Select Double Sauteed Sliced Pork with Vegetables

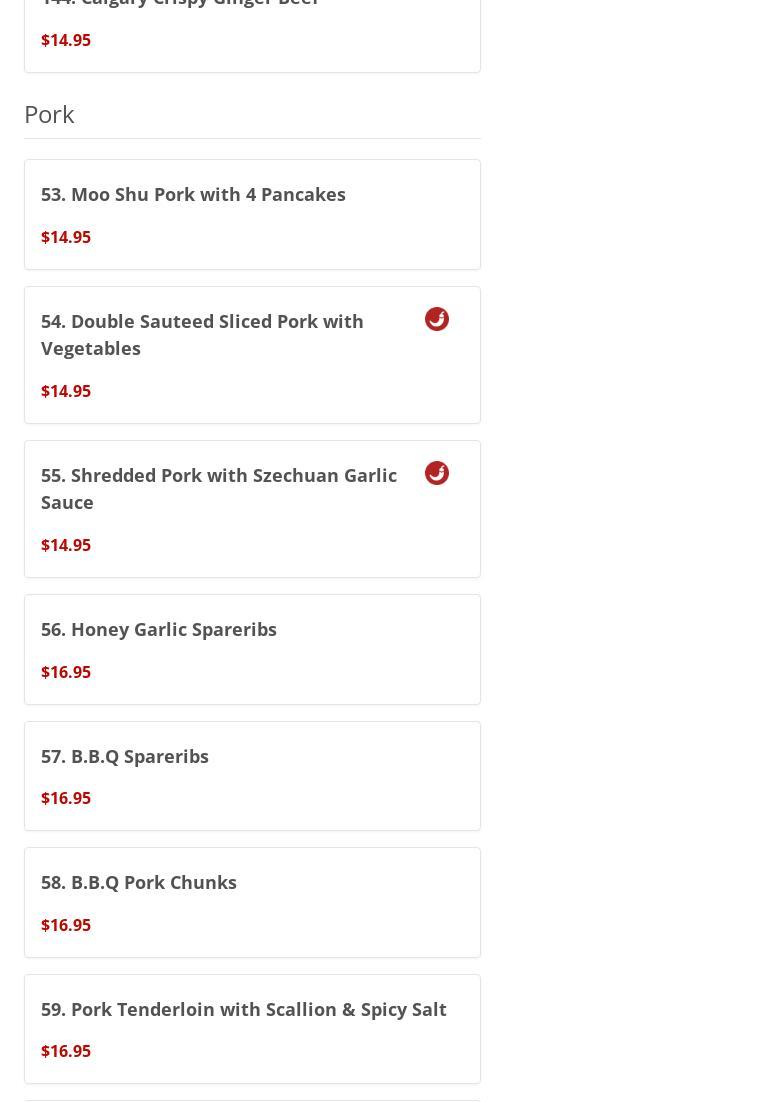(202, 334)
